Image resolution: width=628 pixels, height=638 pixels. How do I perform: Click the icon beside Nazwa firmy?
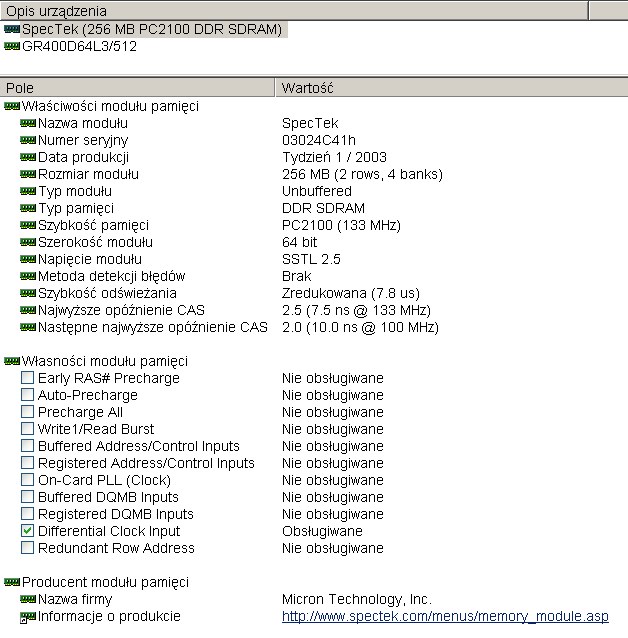coord(28,599)
